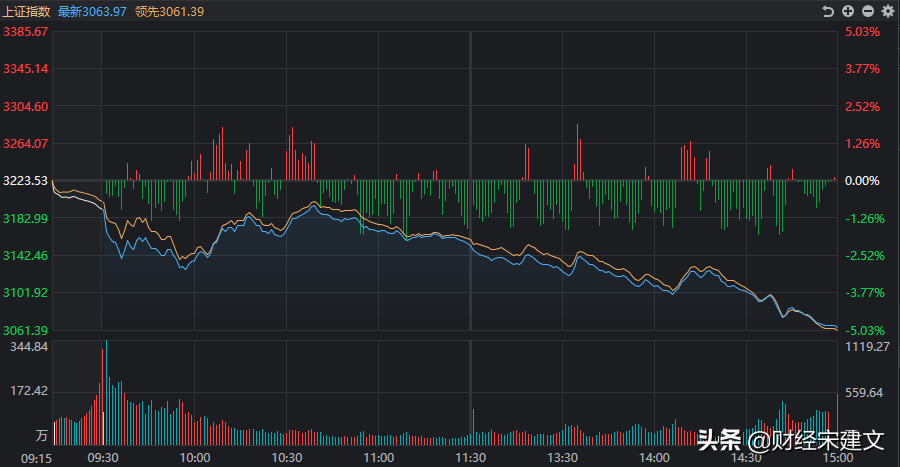Click the 344.84 volume axis label
Screen dimensions: 900x467
coord(29,347)
